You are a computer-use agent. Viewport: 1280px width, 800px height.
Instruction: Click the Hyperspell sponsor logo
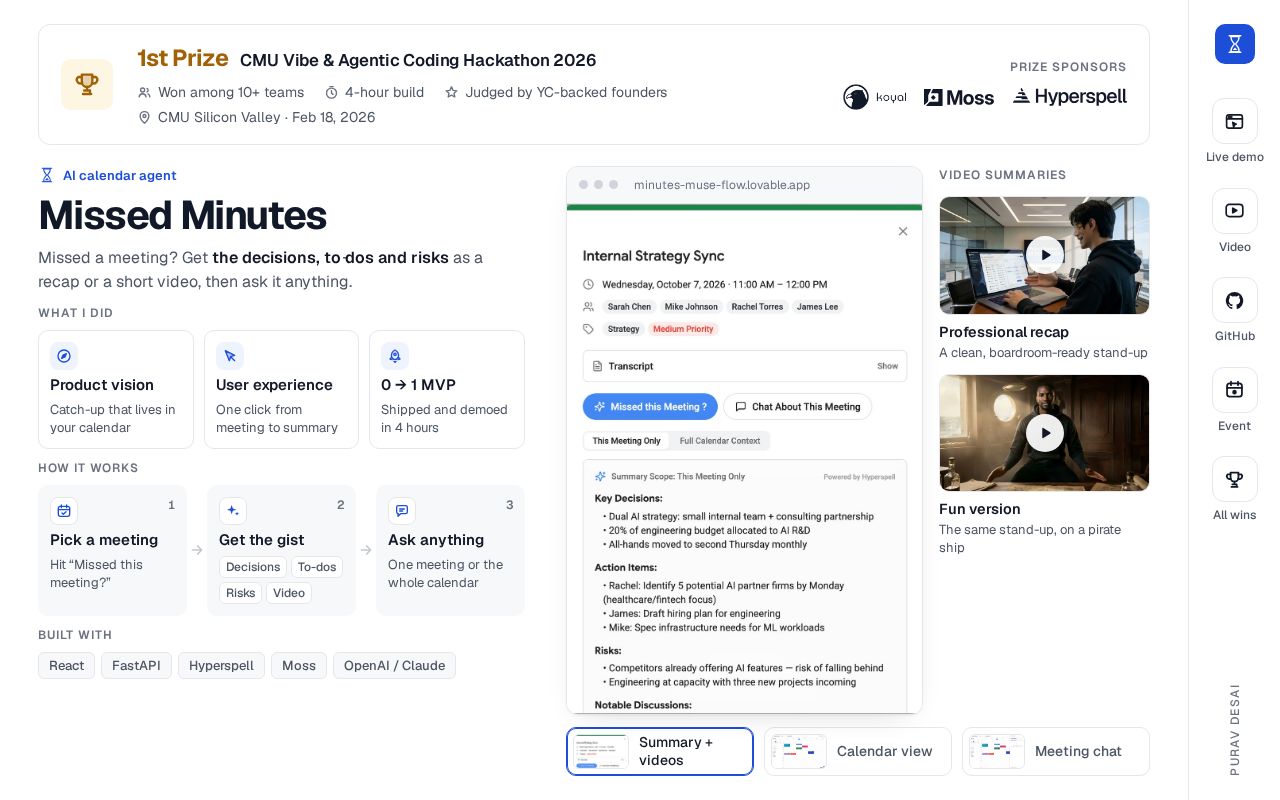tap(1070, 96)
